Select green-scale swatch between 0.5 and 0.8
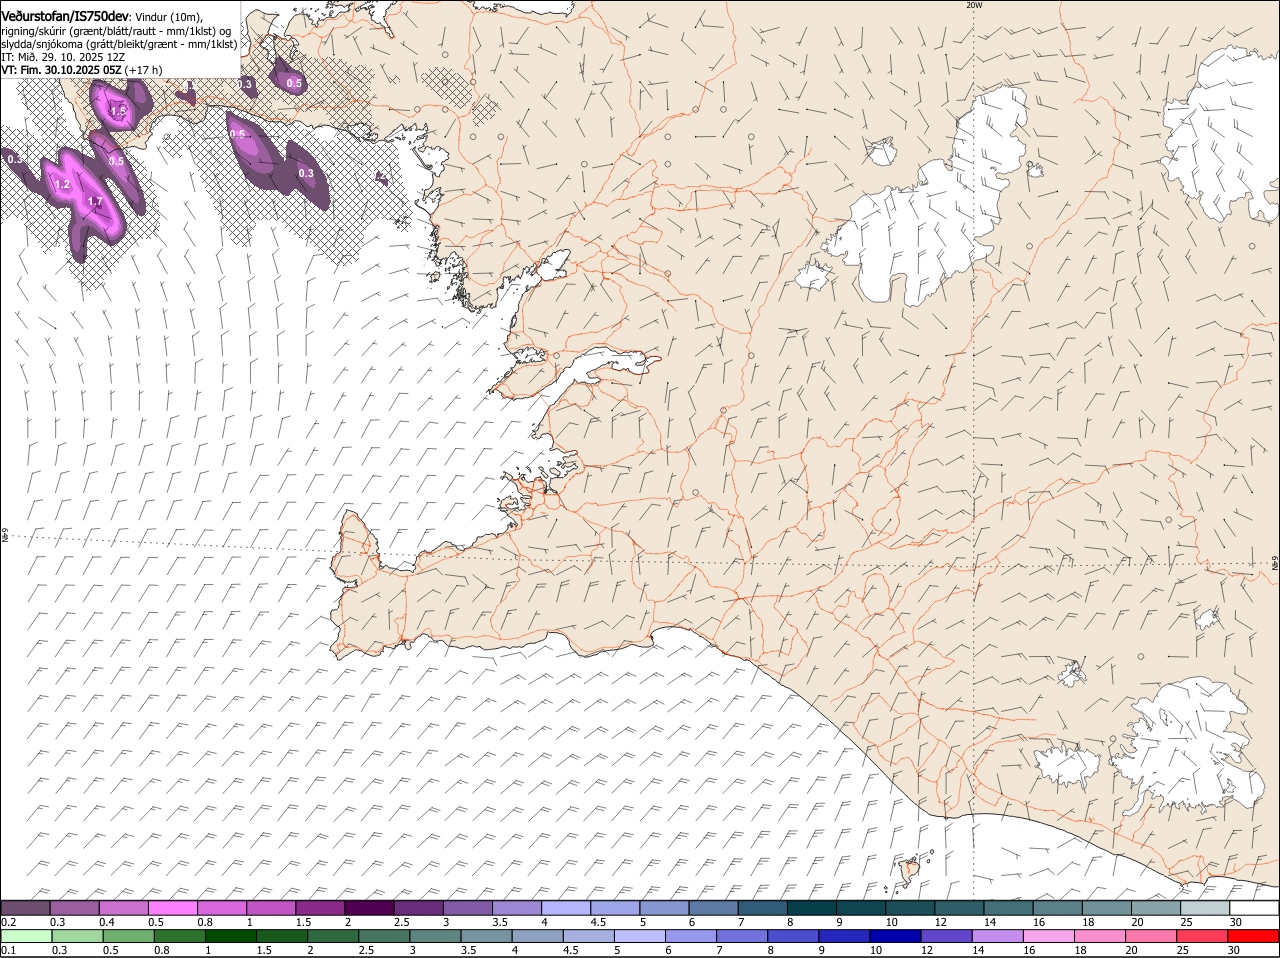Viewport: 1280px width, 958px height. click(128, 936)
